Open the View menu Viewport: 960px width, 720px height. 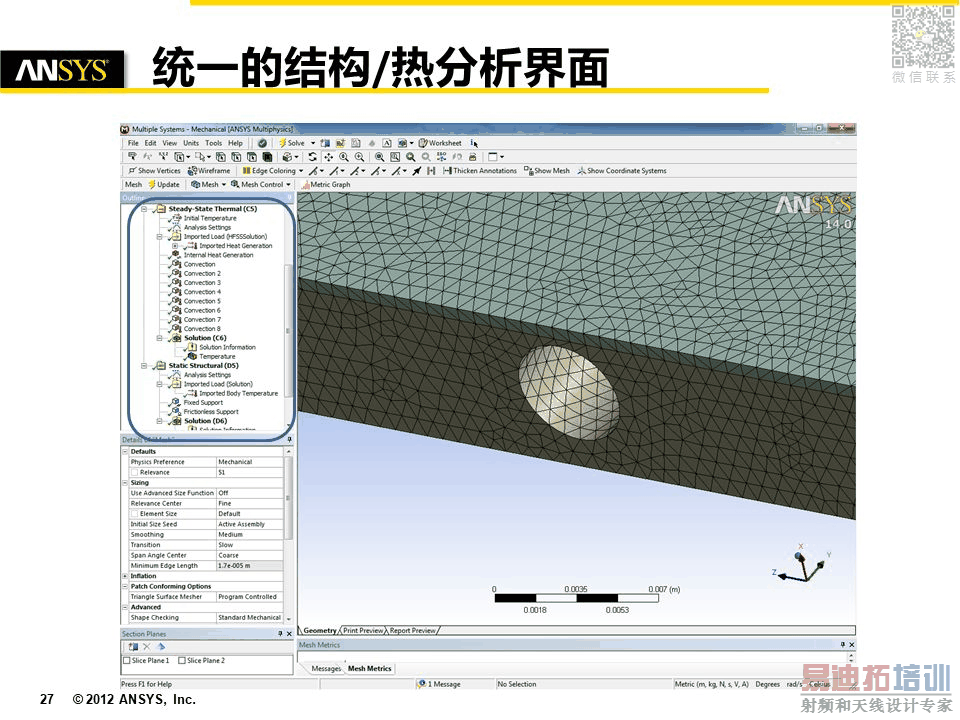[170, 143]
